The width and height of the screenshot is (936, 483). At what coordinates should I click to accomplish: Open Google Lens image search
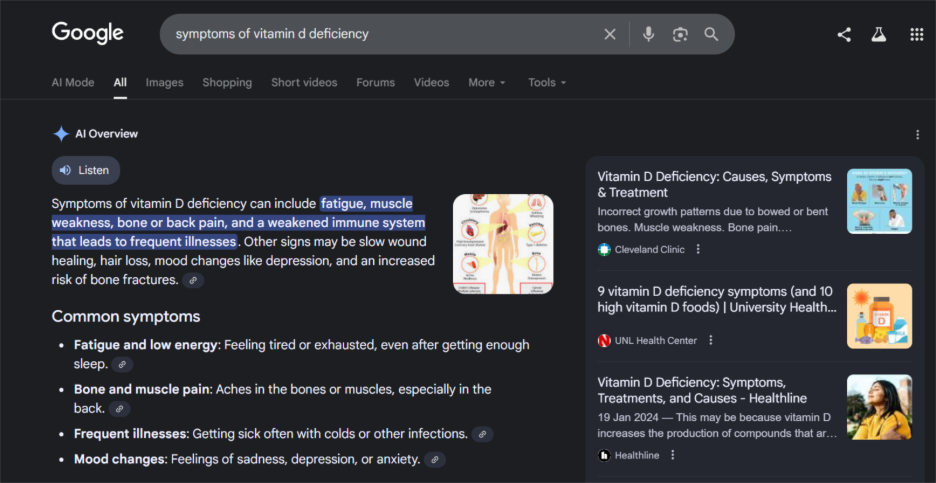680,34
